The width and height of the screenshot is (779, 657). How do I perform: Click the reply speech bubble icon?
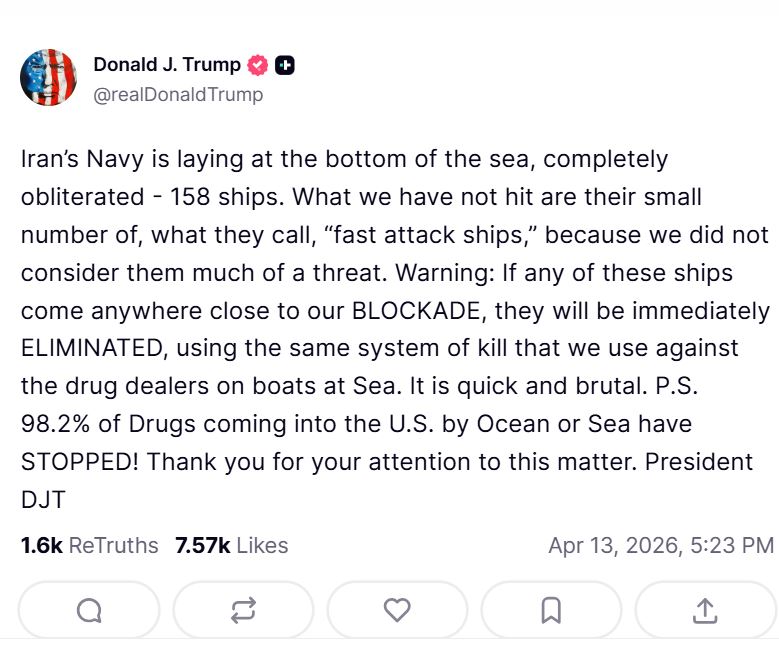tap(89, 609)
